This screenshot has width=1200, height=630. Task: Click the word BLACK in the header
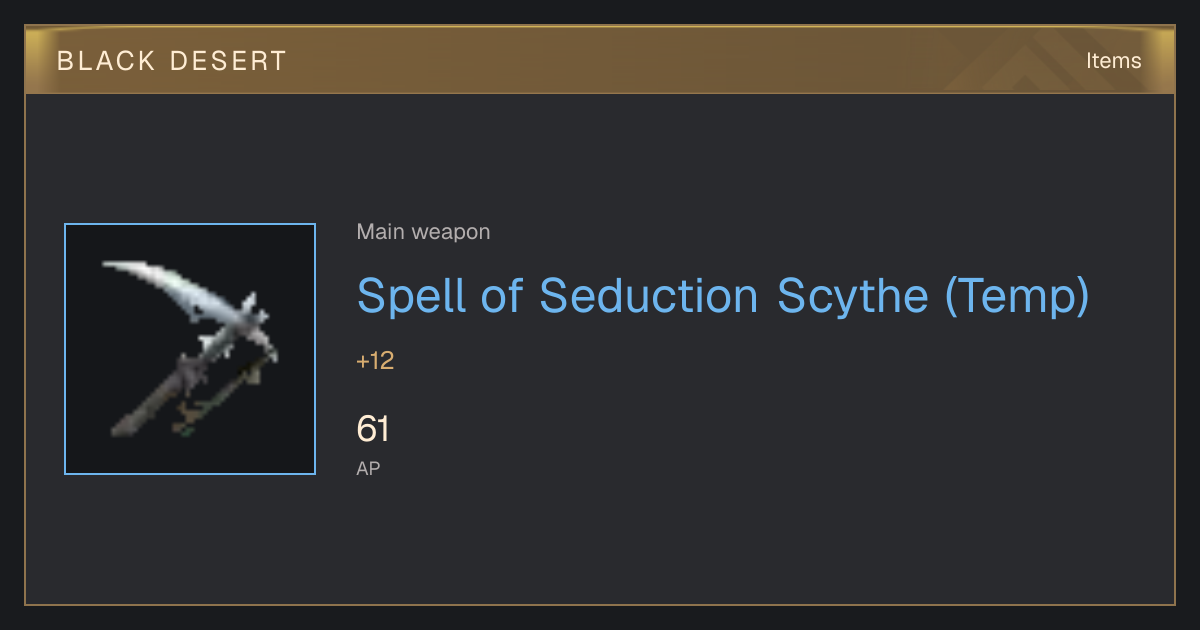click(x=106, y=61)
